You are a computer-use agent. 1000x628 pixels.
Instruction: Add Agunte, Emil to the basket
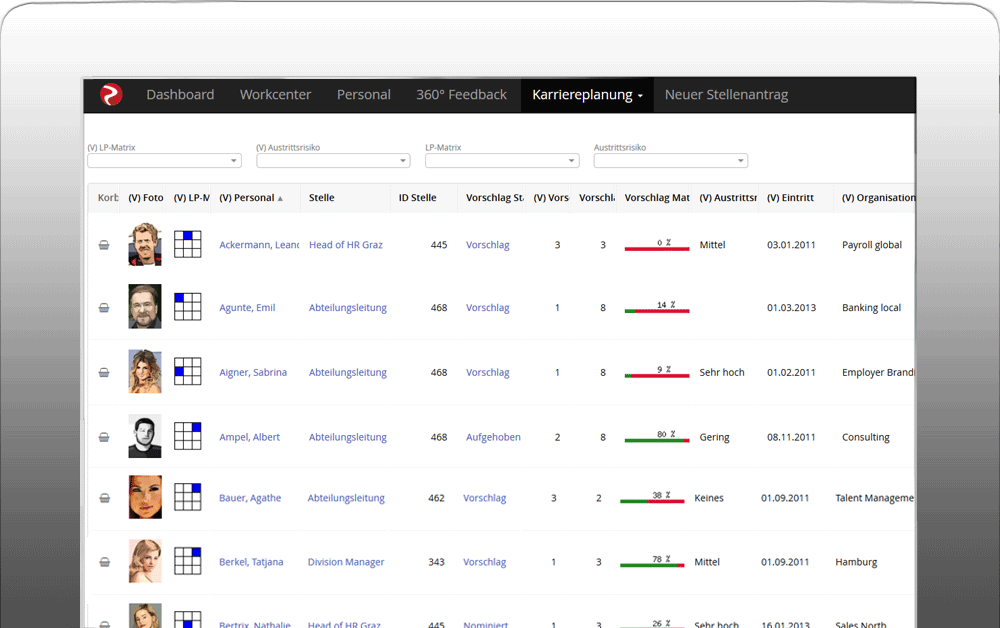click(x=104, y=308)
